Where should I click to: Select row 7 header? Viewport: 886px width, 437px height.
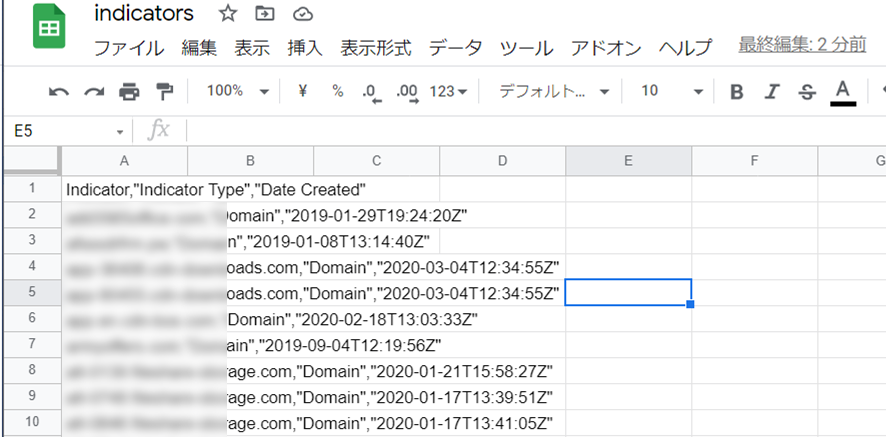pos(32,344)
